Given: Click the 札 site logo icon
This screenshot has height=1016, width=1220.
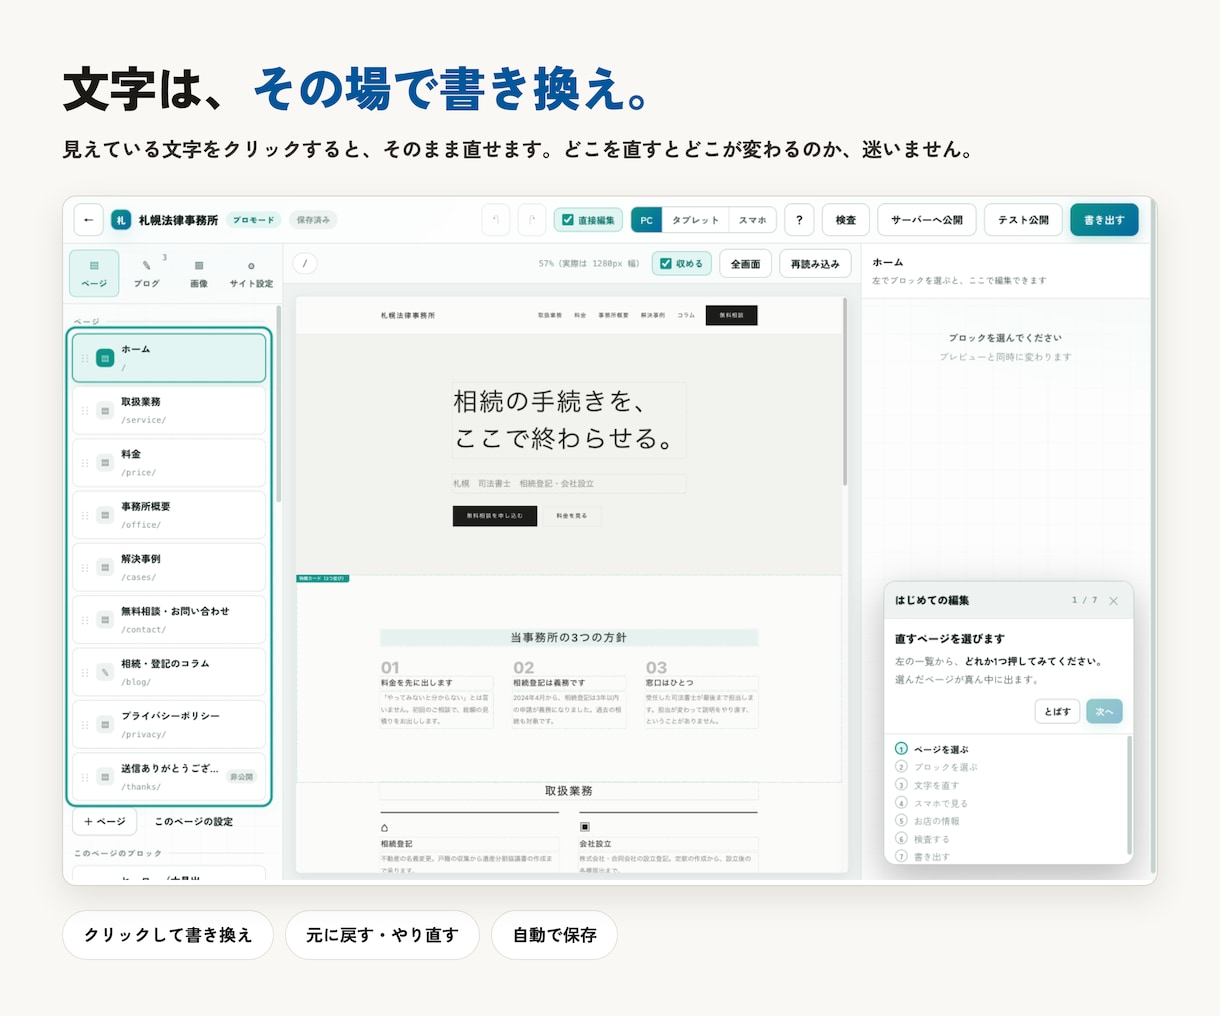Looking at the screenshot, I should pyautogui.click(x=121, y=220).
